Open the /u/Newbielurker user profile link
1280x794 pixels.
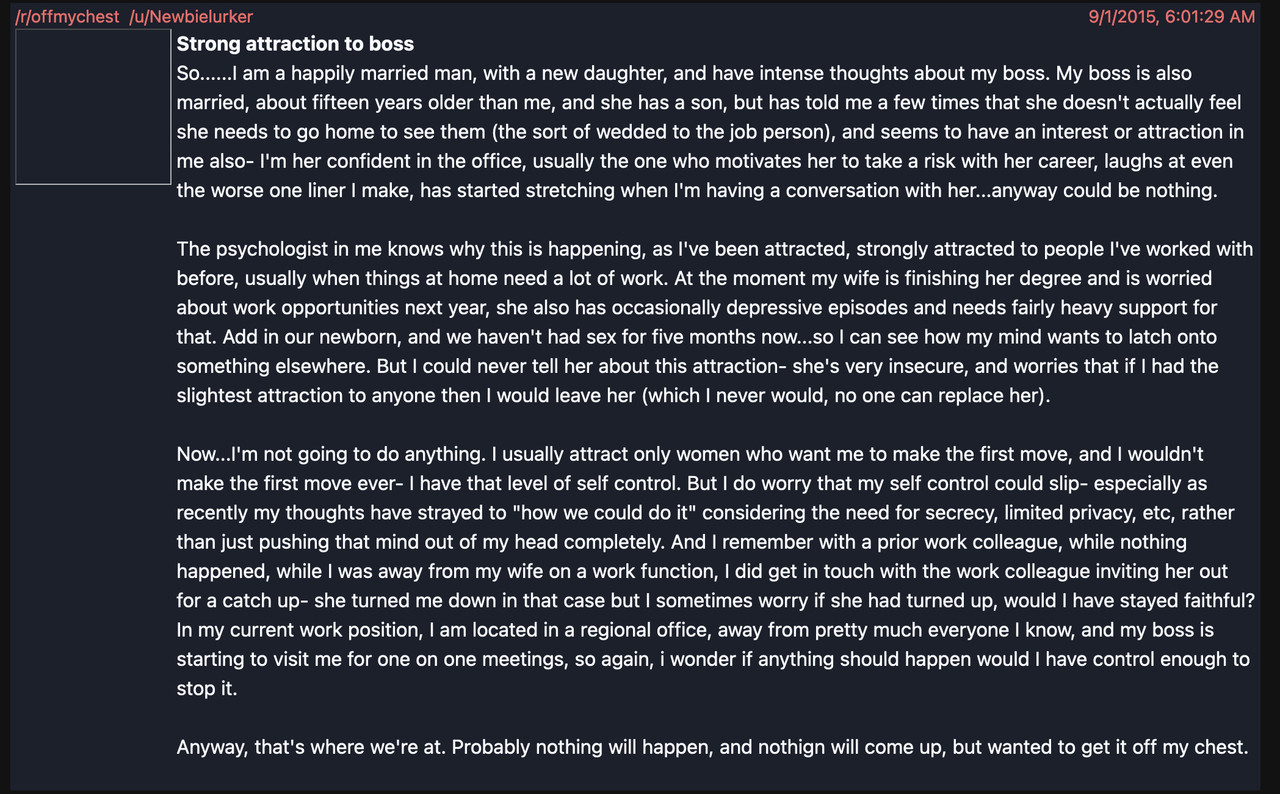point(191,17)
